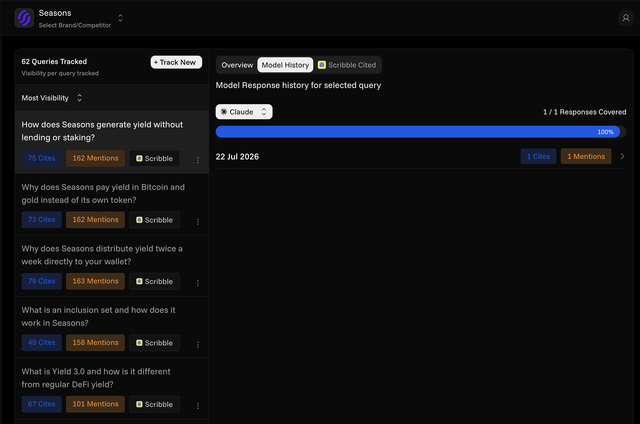The height and width of the screenshot is (424, 640).
Task: Click the Seasons brand logo icon
Action: [24, 18]
